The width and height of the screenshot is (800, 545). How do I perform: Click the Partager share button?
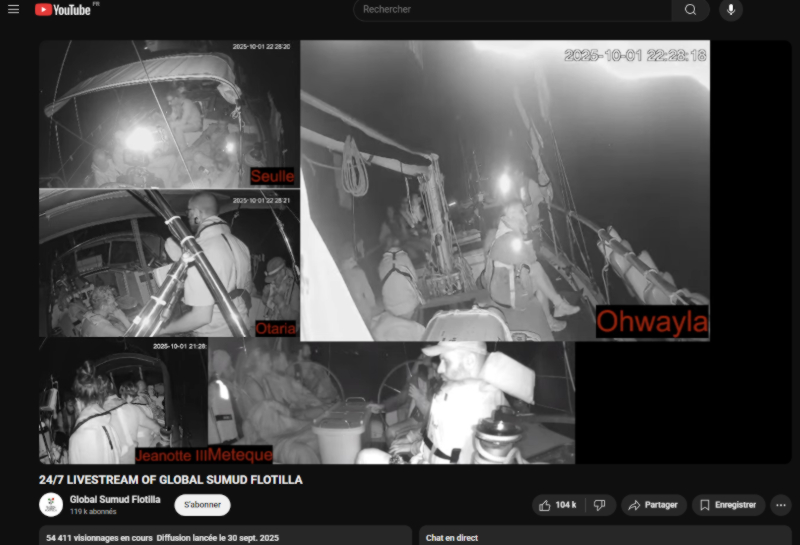(653, 505)
